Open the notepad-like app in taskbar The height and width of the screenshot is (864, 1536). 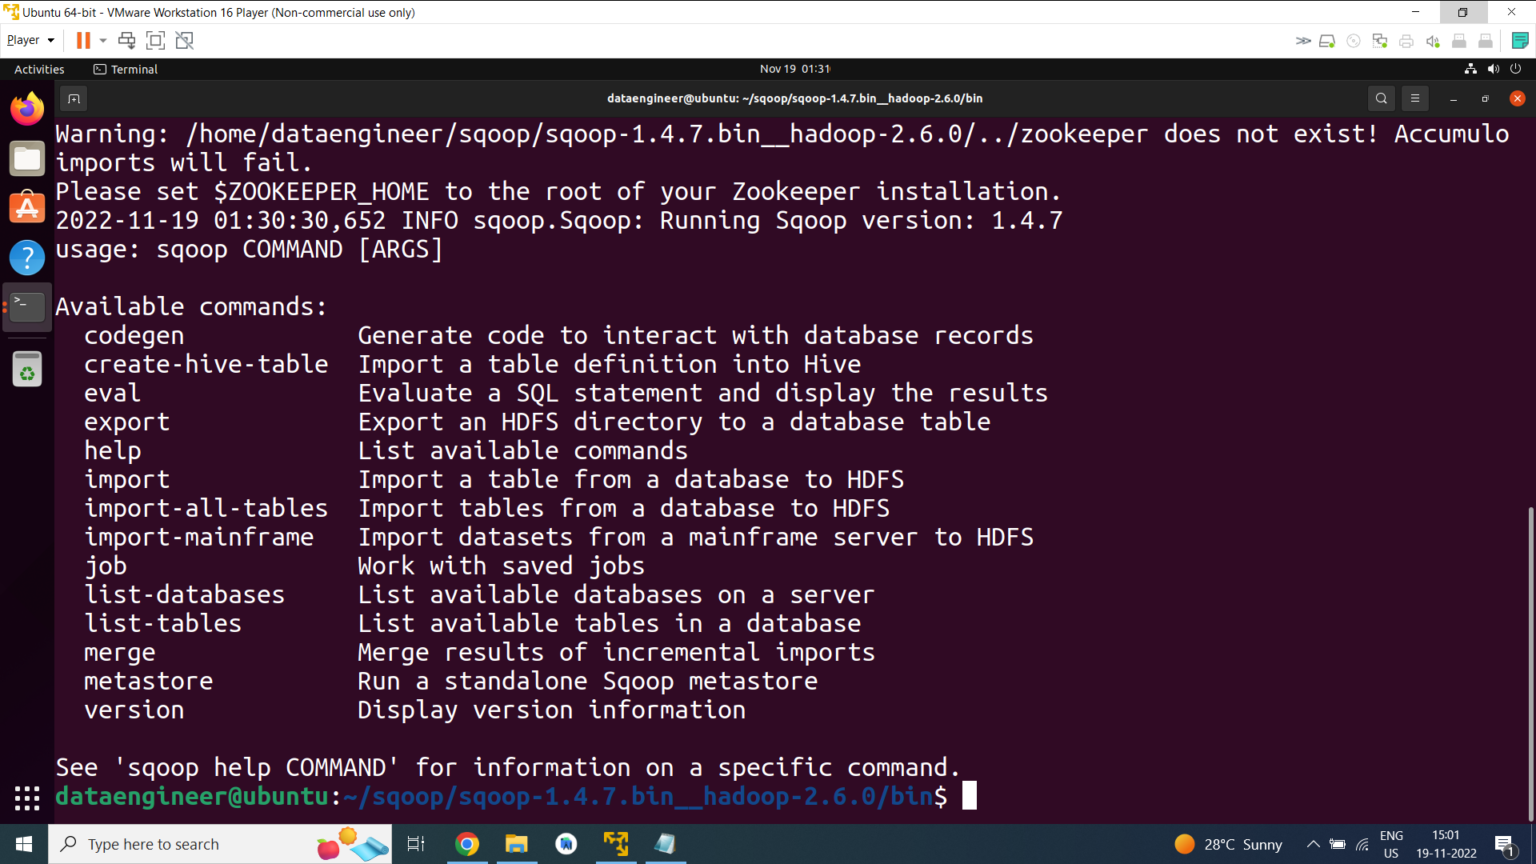(x=665, y=844)
